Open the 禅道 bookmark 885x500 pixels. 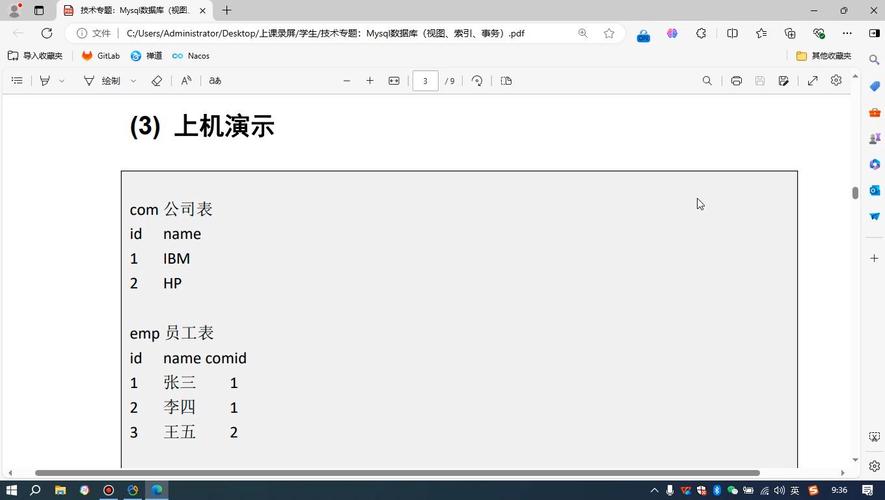(x=146, y=55)
